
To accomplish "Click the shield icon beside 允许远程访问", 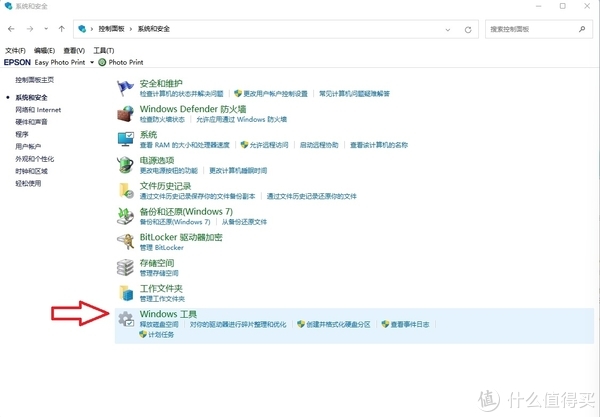I will pos(244,145).
